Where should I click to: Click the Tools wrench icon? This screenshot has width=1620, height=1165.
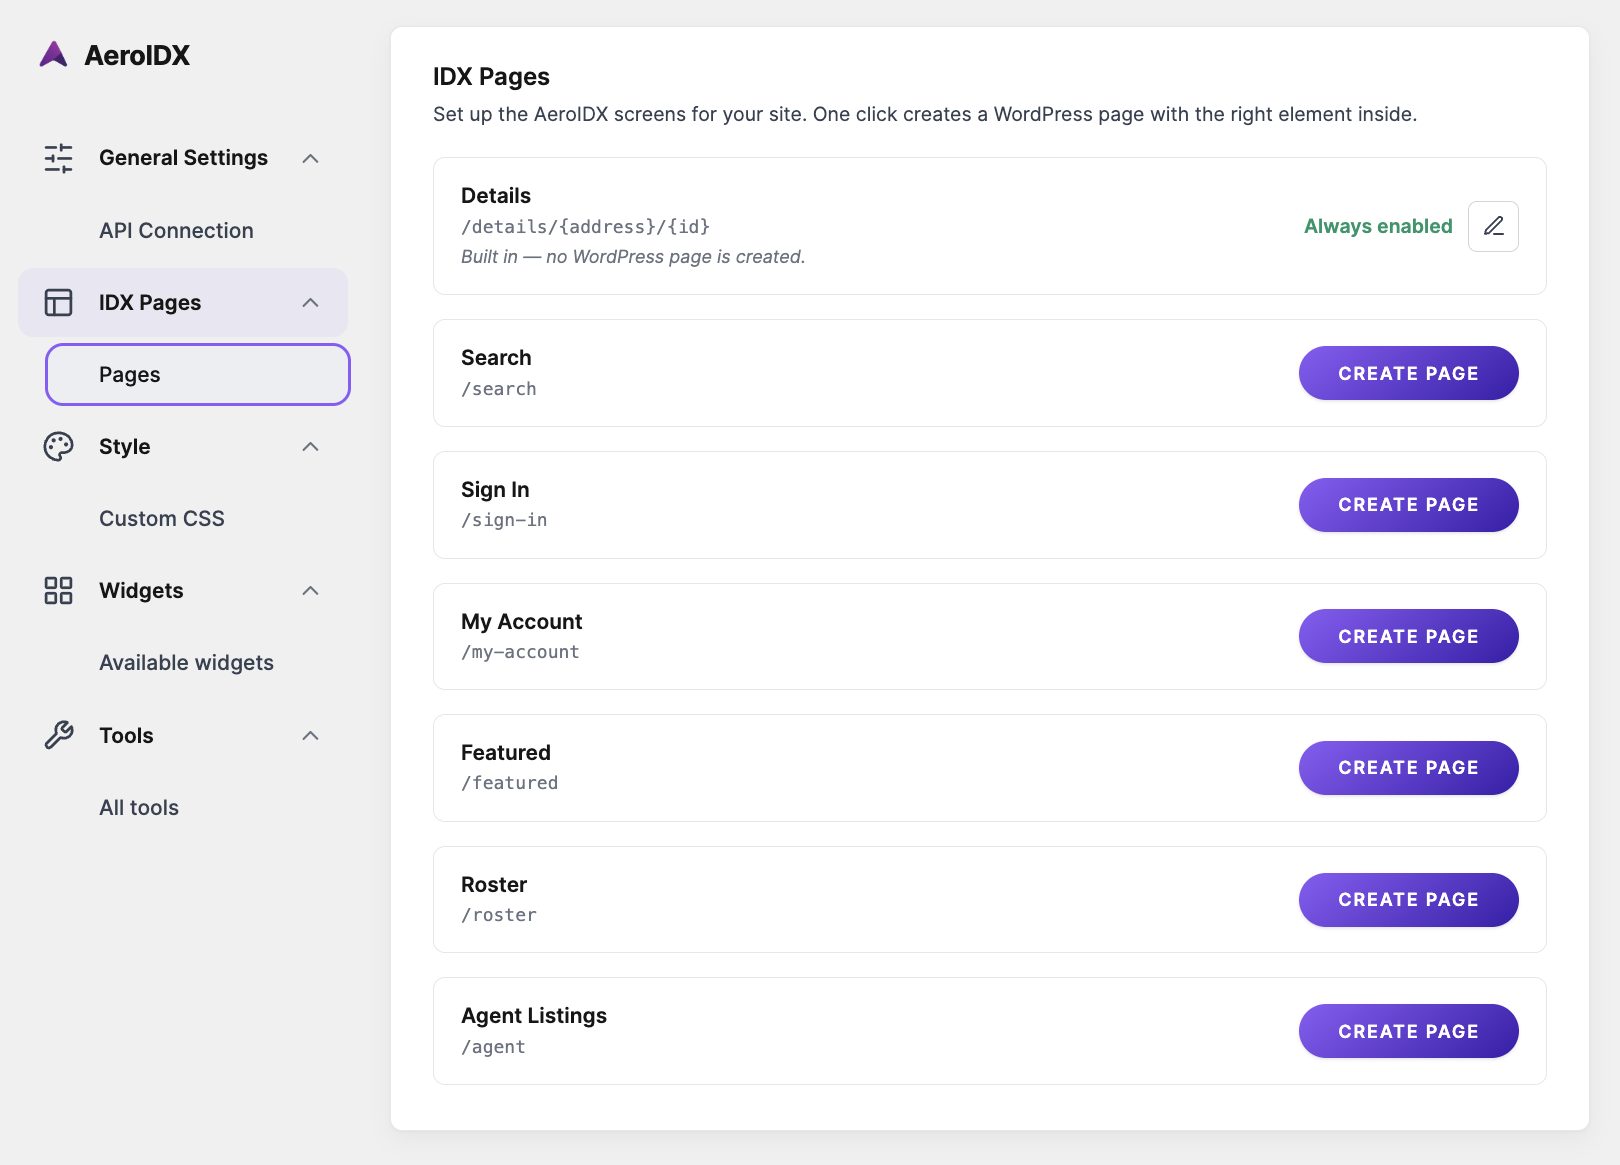point(59,735)
